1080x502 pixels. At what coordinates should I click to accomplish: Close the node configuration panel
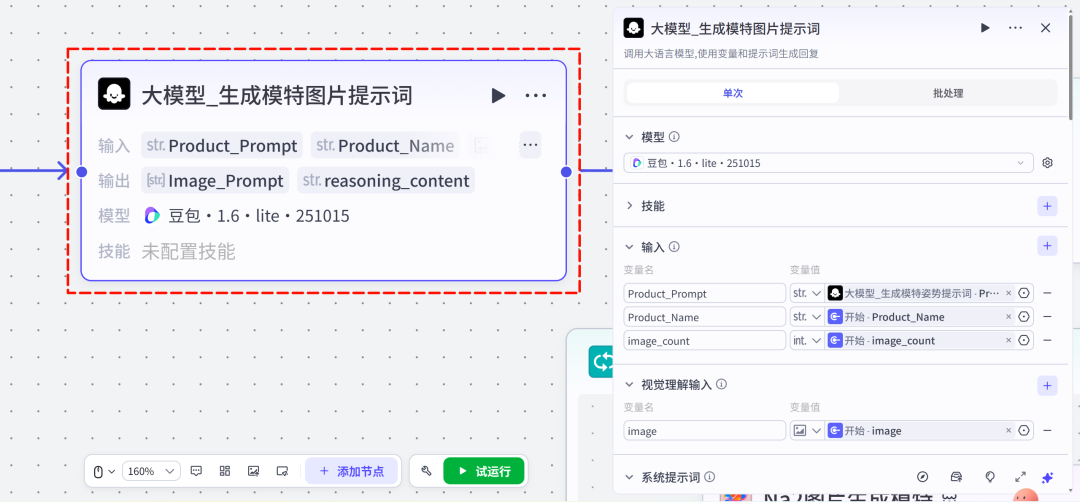coord(1046,28)
